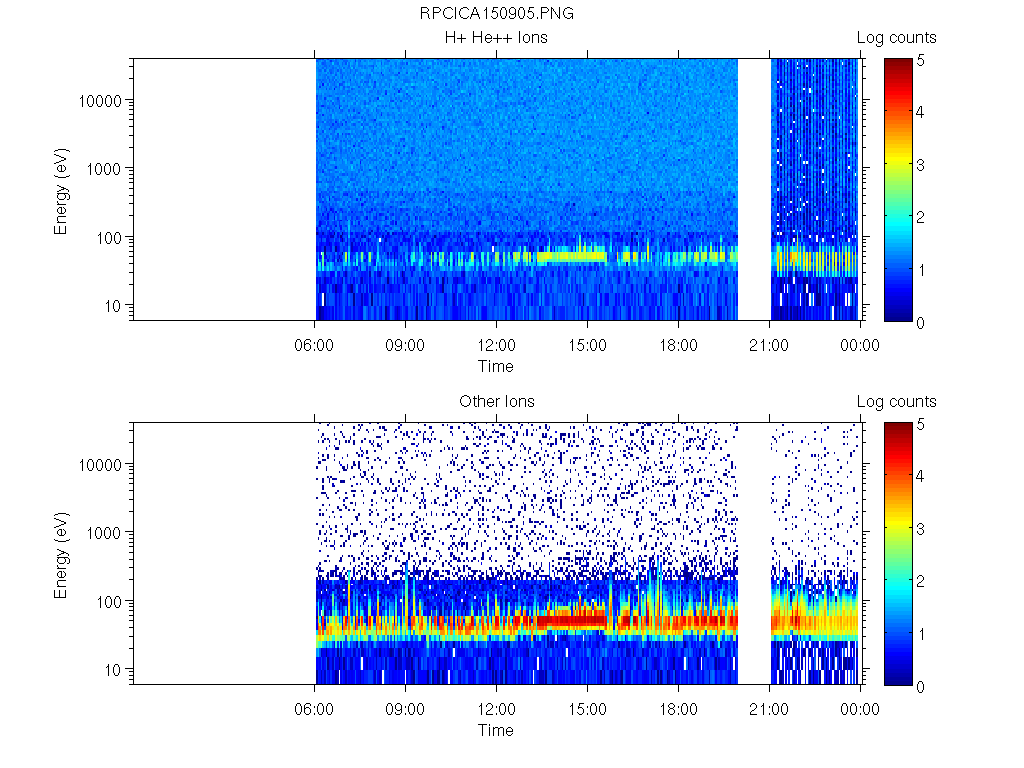This screenshot has width=1024, height=768.
Task: Click the value 4 on bottom colorbar
Action: [x=921, y=476]
